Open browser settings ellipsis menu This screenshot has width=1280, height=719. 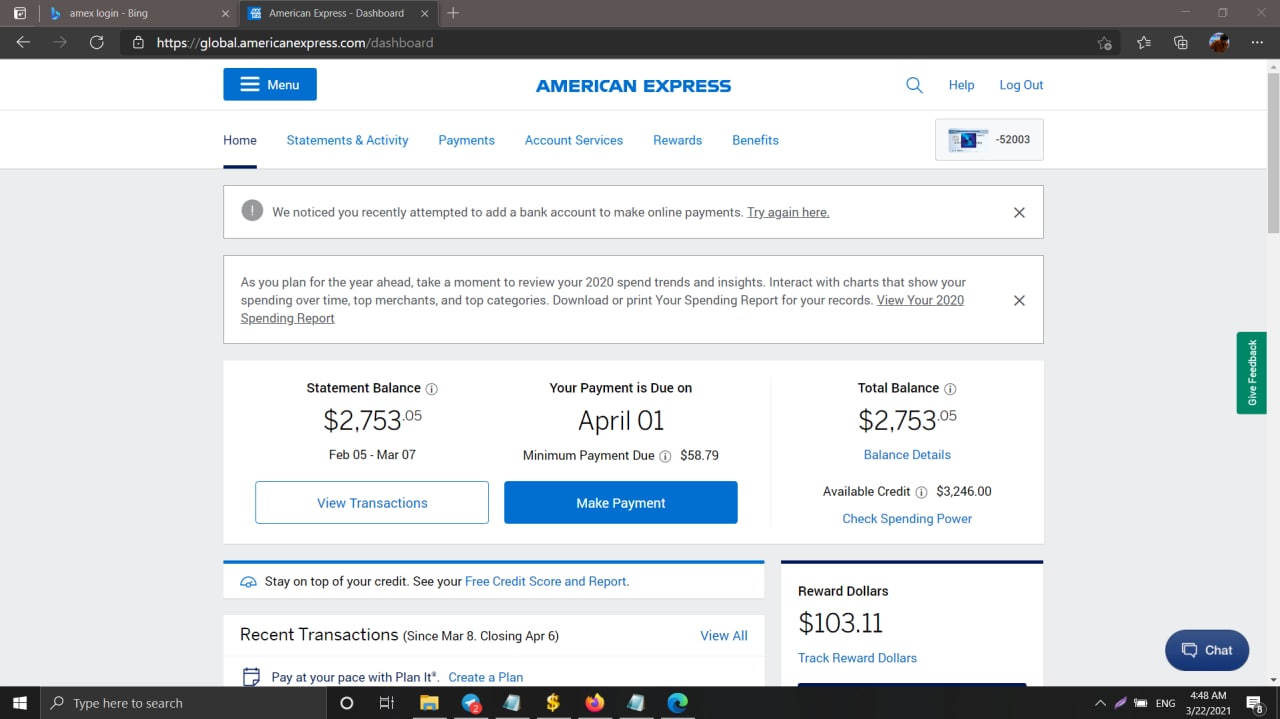[x=1257, y=43]
